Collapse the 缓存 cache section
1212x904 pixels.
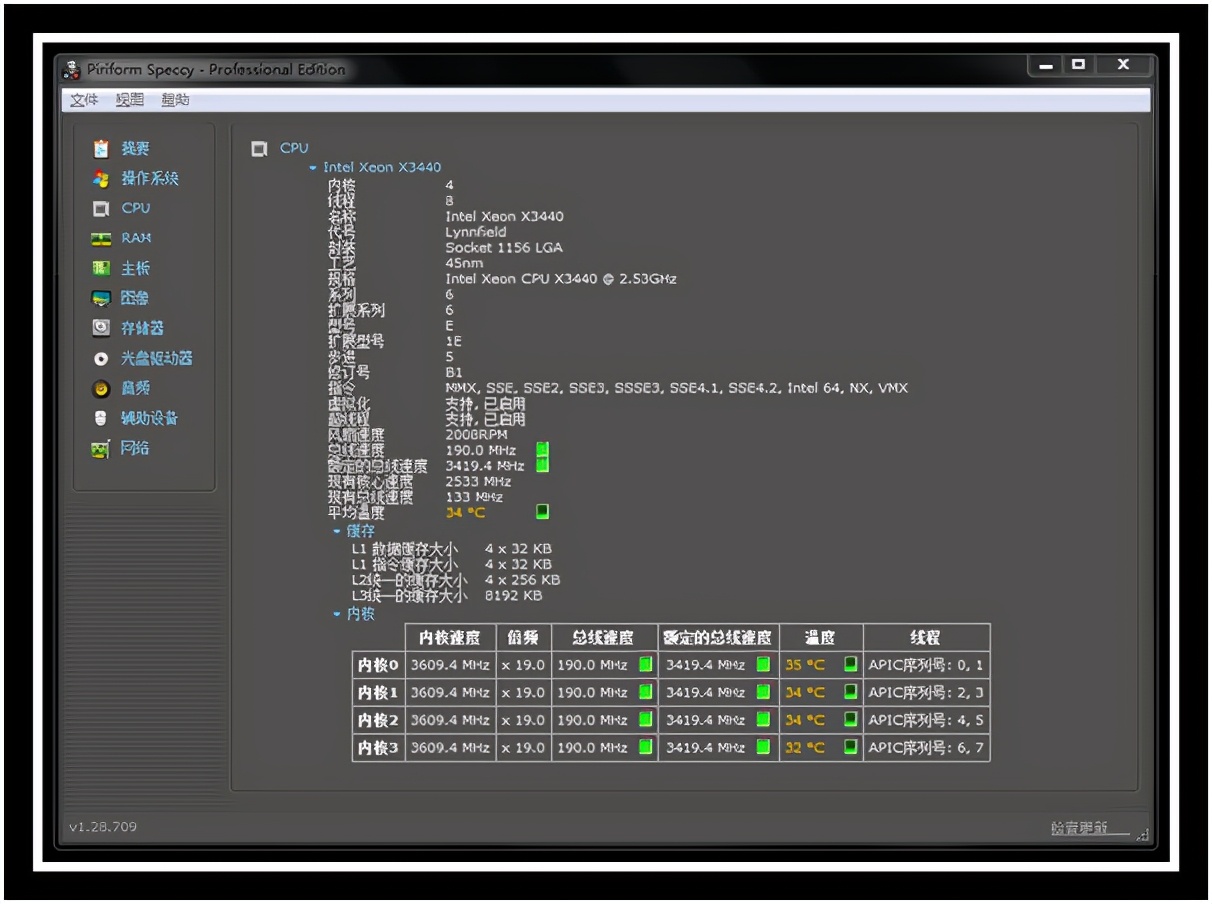pos(337,531)
